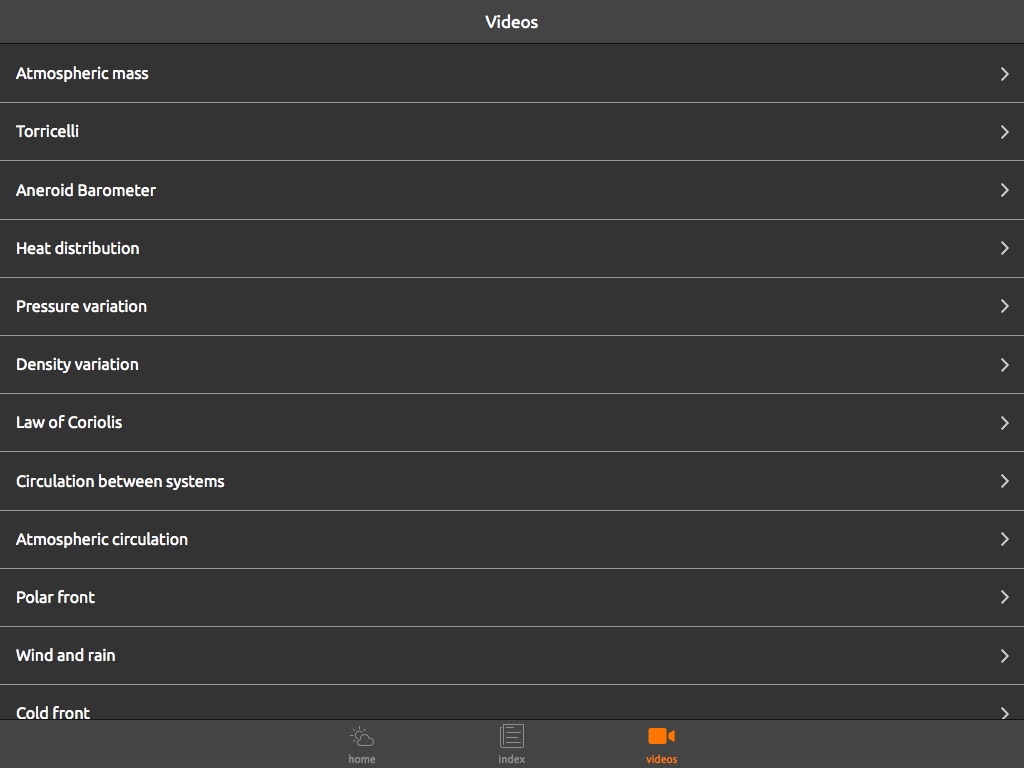This screenshot has height=768, width=1024.
Task: Play the Polar front video entry
Action: 56,597
